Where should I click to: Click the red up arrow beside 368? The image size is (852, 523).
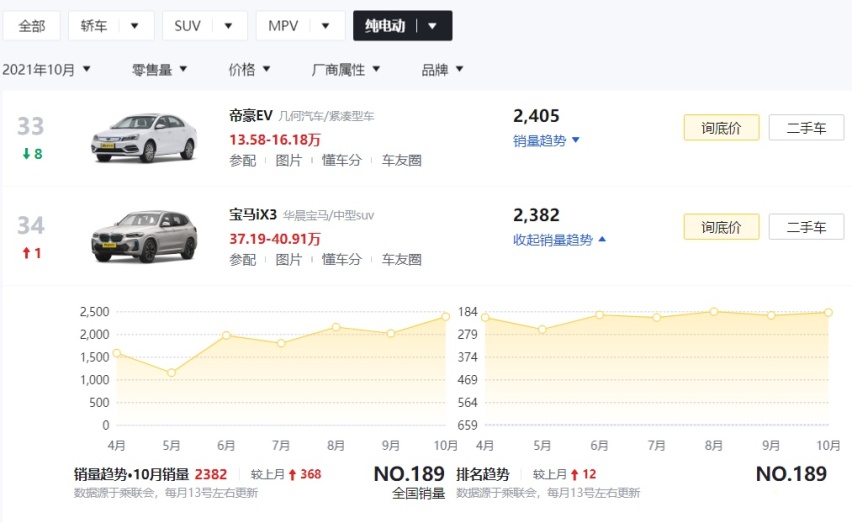(292, 475)
